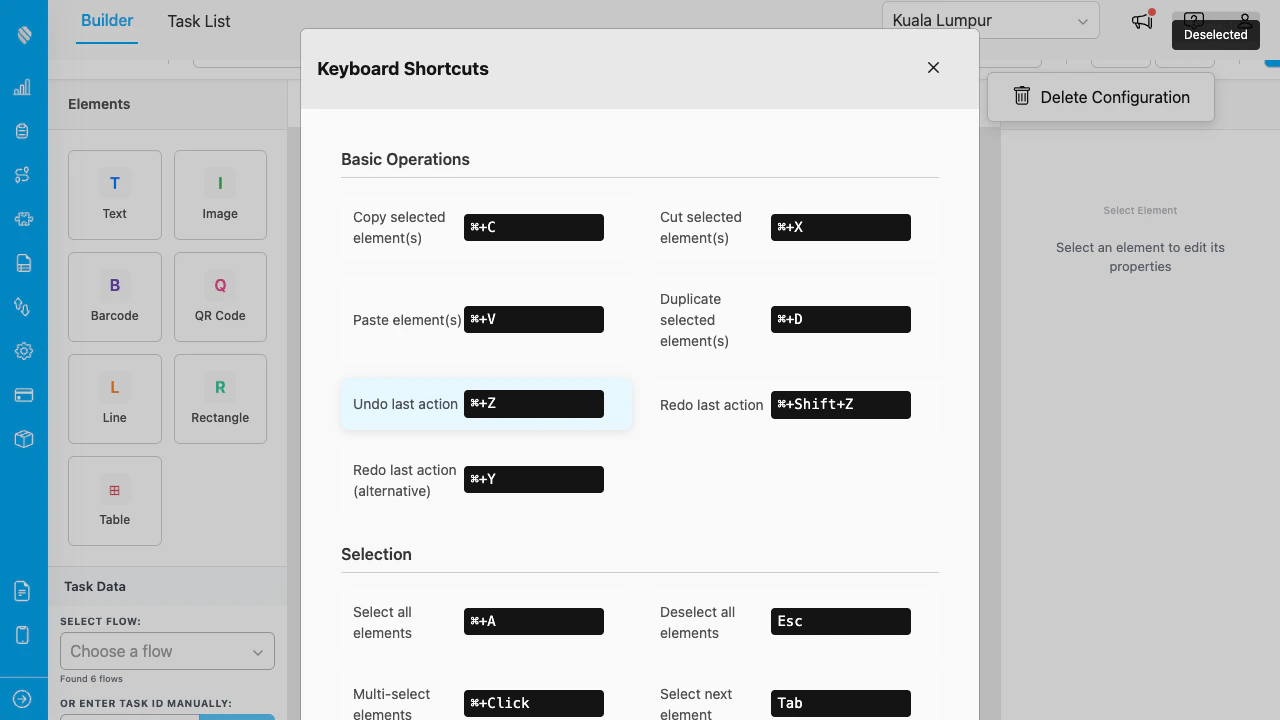
Task: Select the Line element tool
Action: 114,399
